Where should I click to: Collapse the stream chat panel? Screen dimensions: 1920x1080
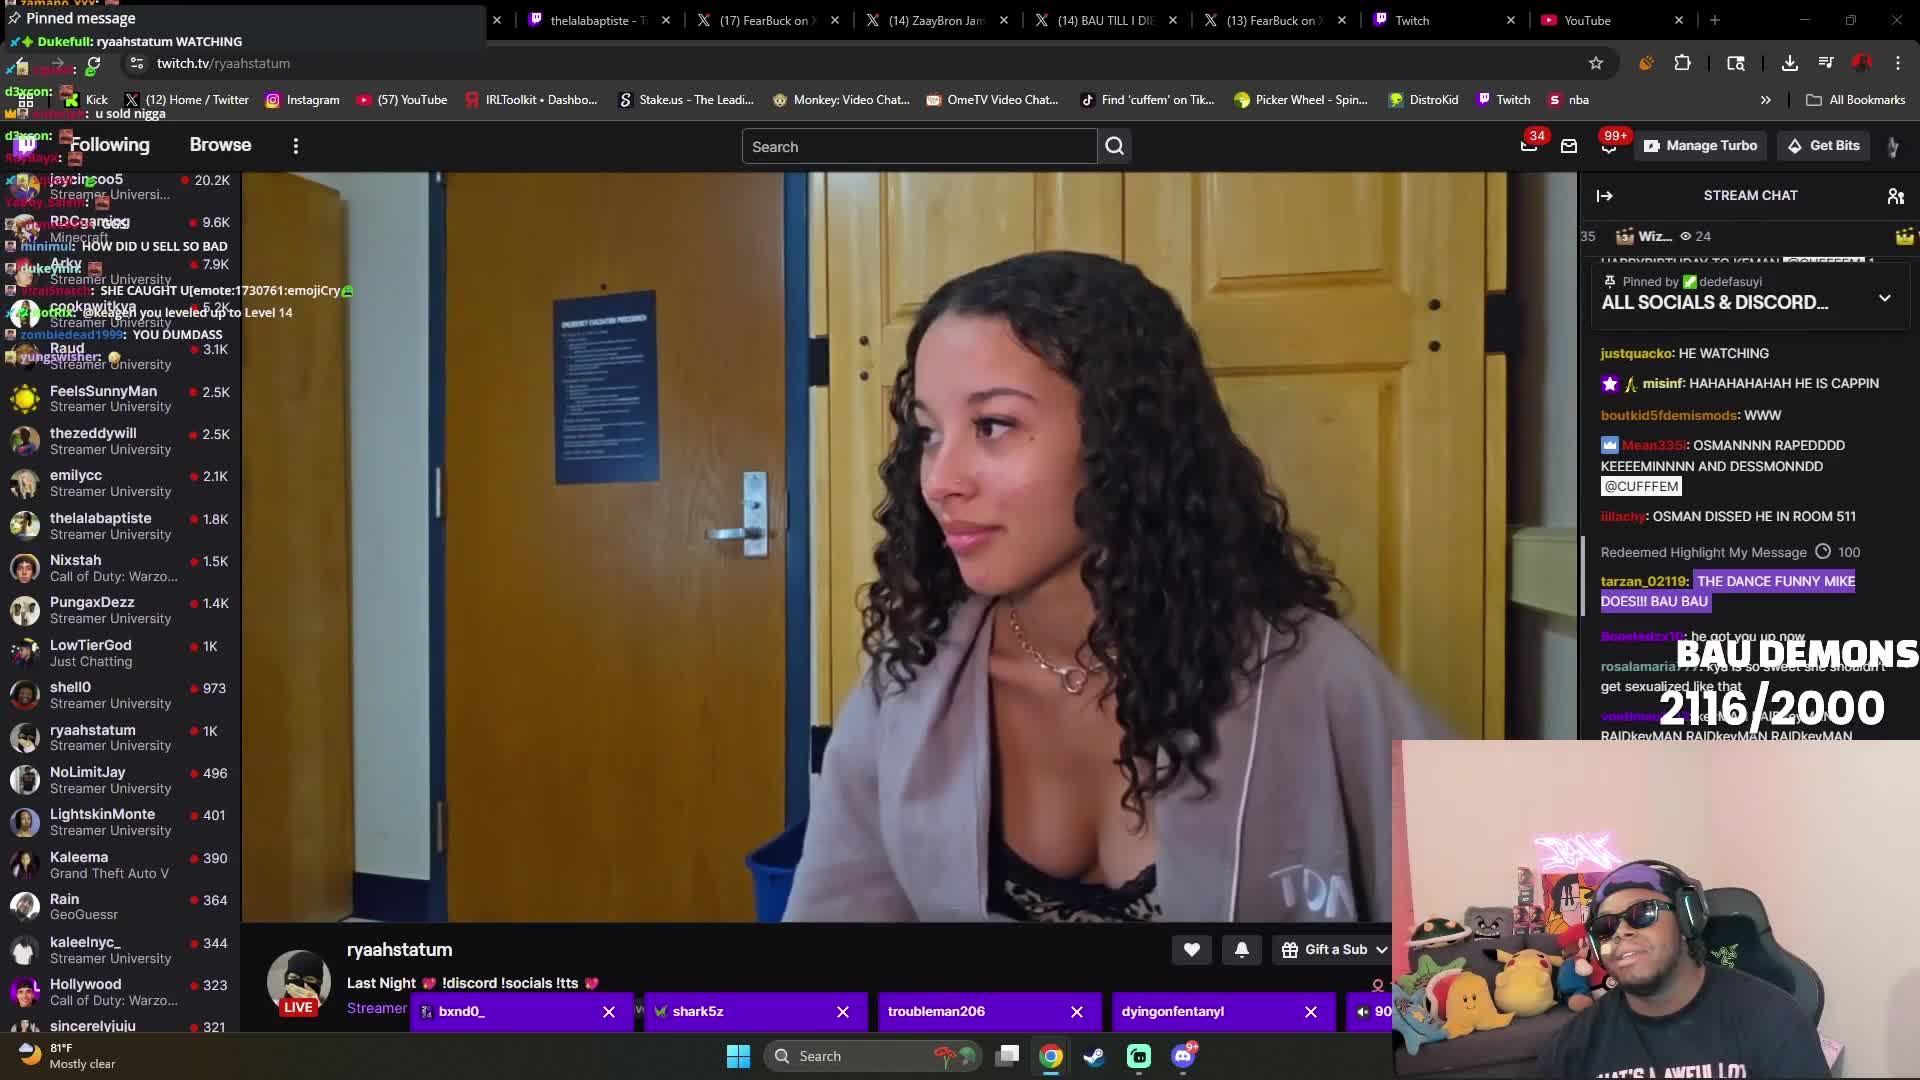(x=1605, y=196)
